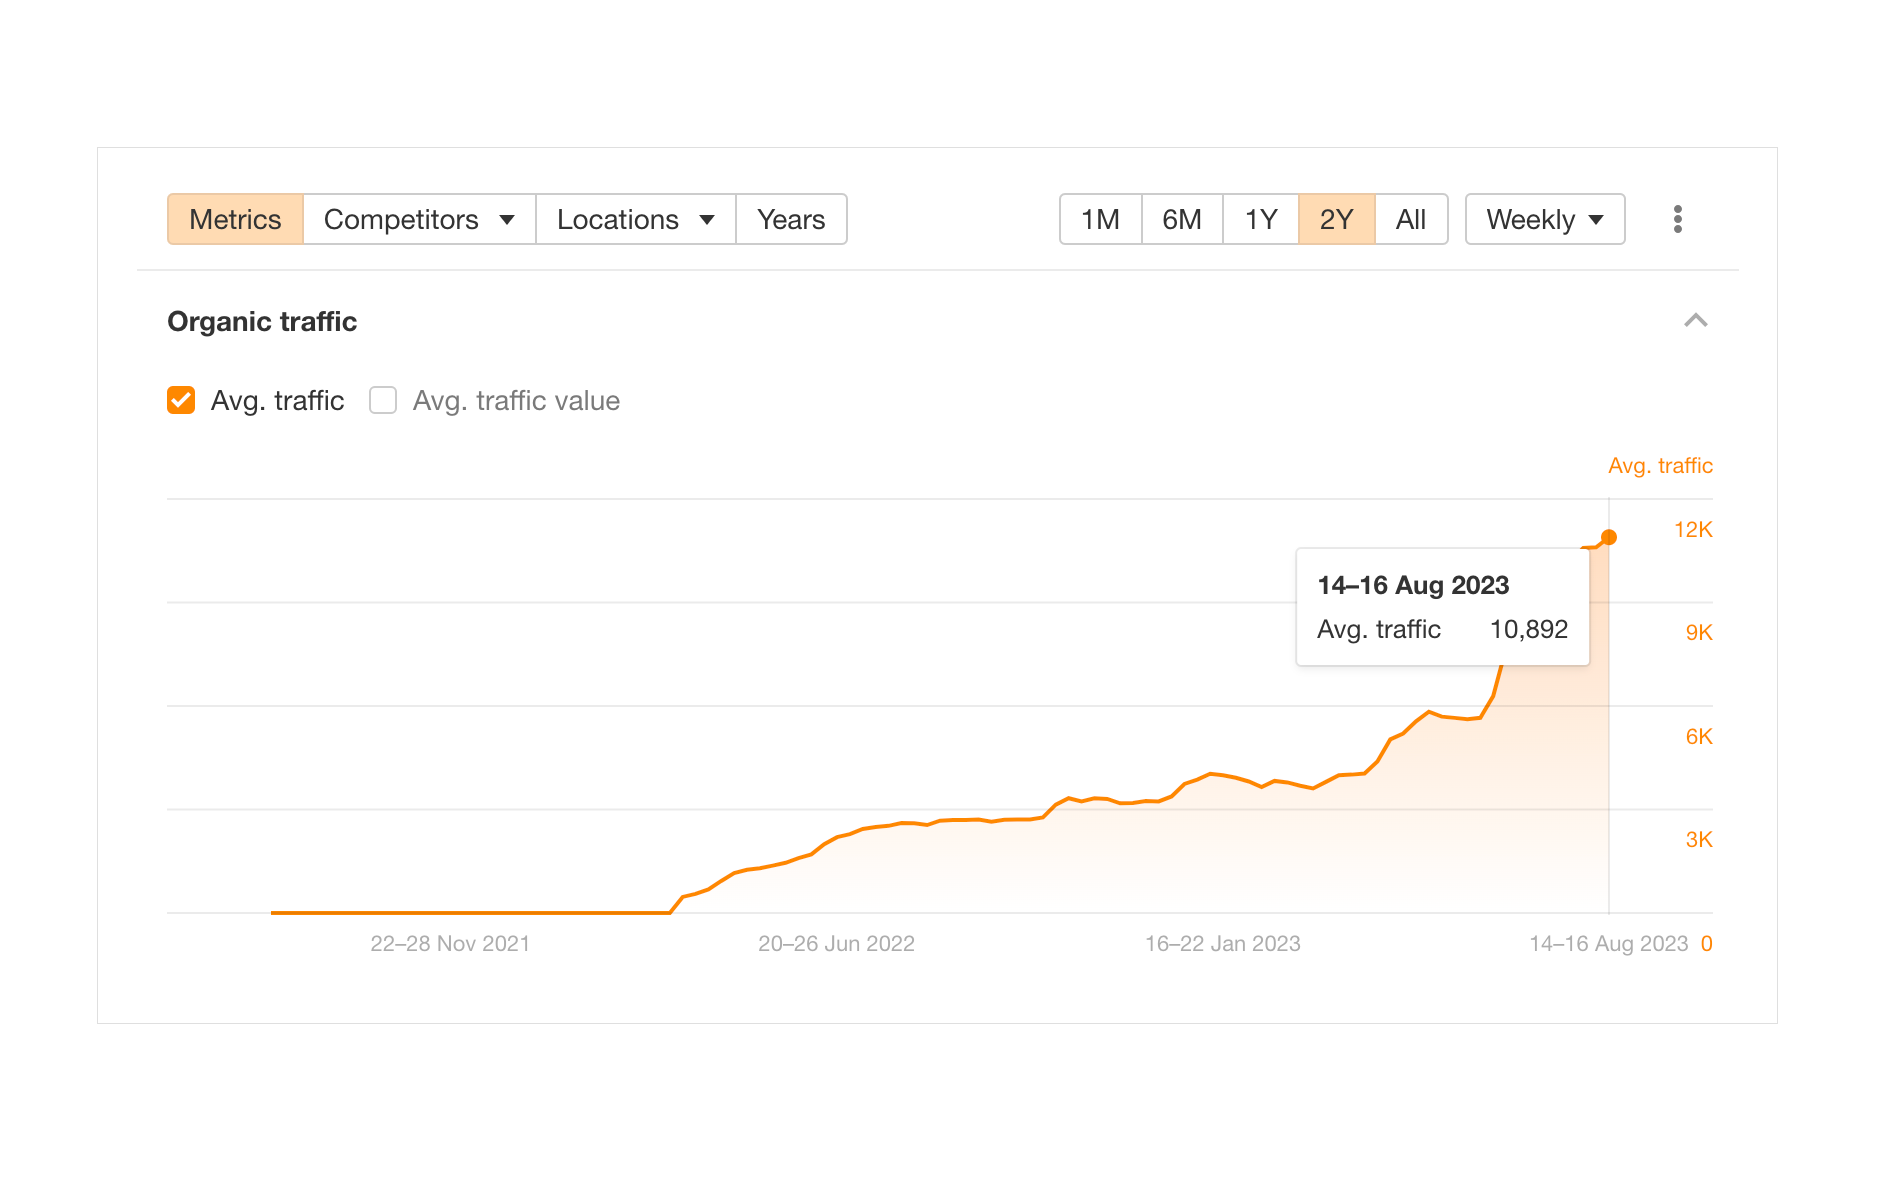Collapse the Organic traffic section chevron
Image resolution: width=1886 pixels, height=1180 pixels.
[1695, 321]
